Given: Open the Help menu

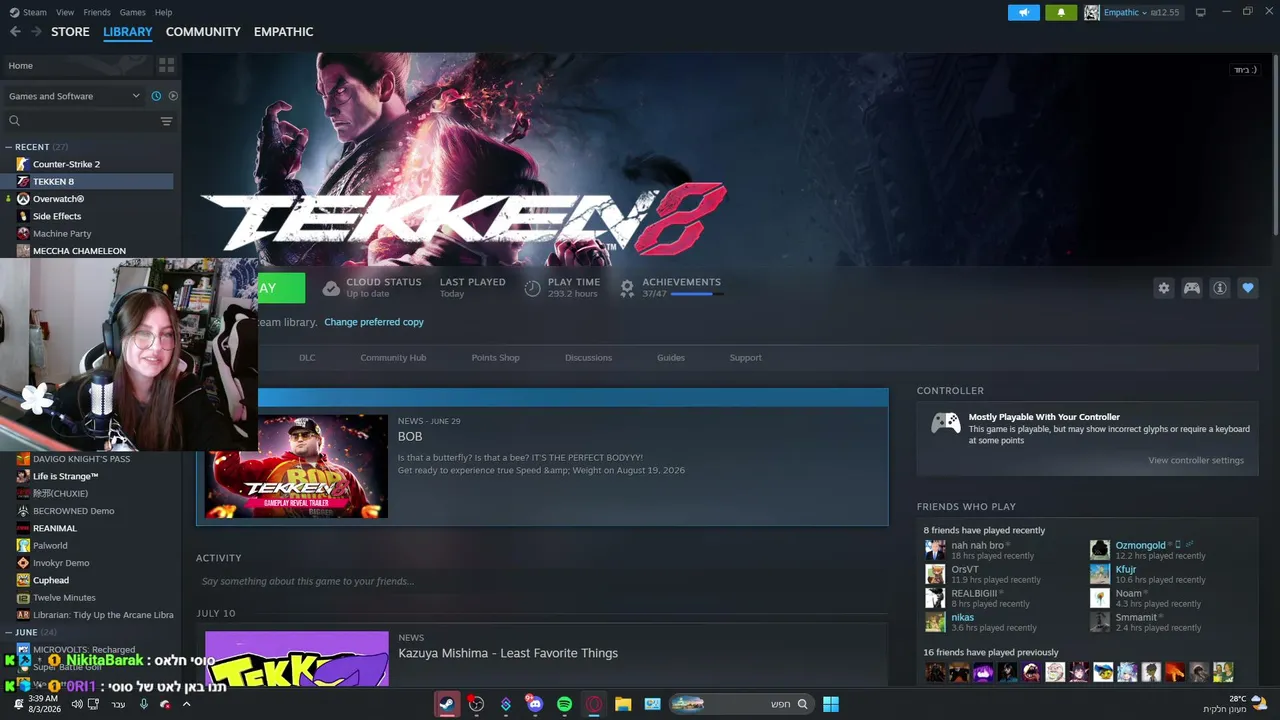Looking at the screenshot, I should tap(163, 12).
